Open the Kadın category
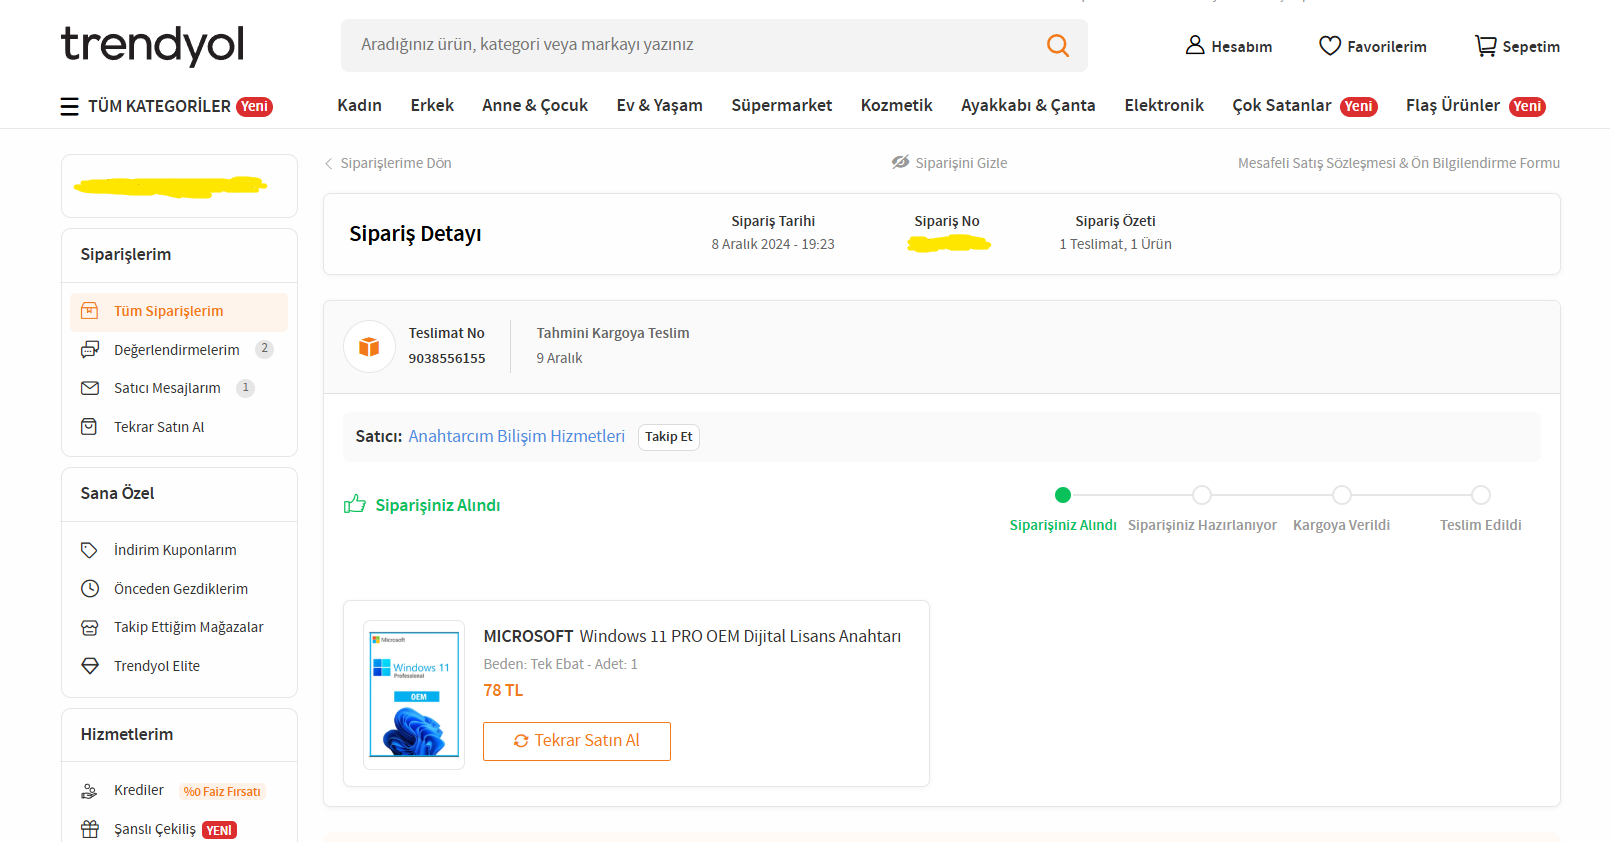This screenshot has width=1610, height=842. [359, 105]
